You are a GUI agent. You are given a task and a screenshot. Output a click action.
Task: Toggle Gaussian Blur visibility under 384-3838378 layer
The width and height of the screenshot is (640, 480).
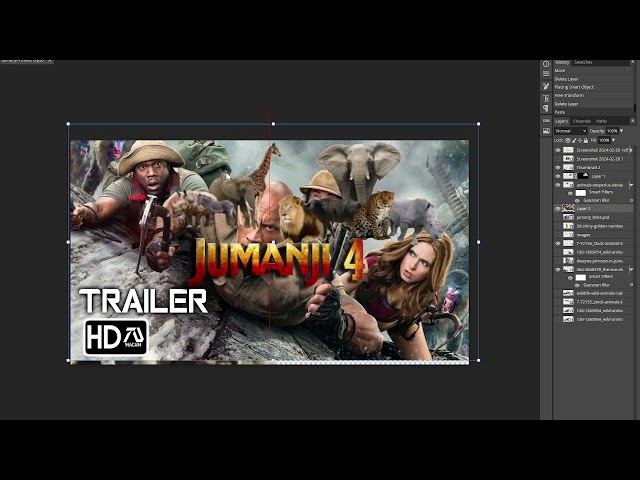point(577,285)
